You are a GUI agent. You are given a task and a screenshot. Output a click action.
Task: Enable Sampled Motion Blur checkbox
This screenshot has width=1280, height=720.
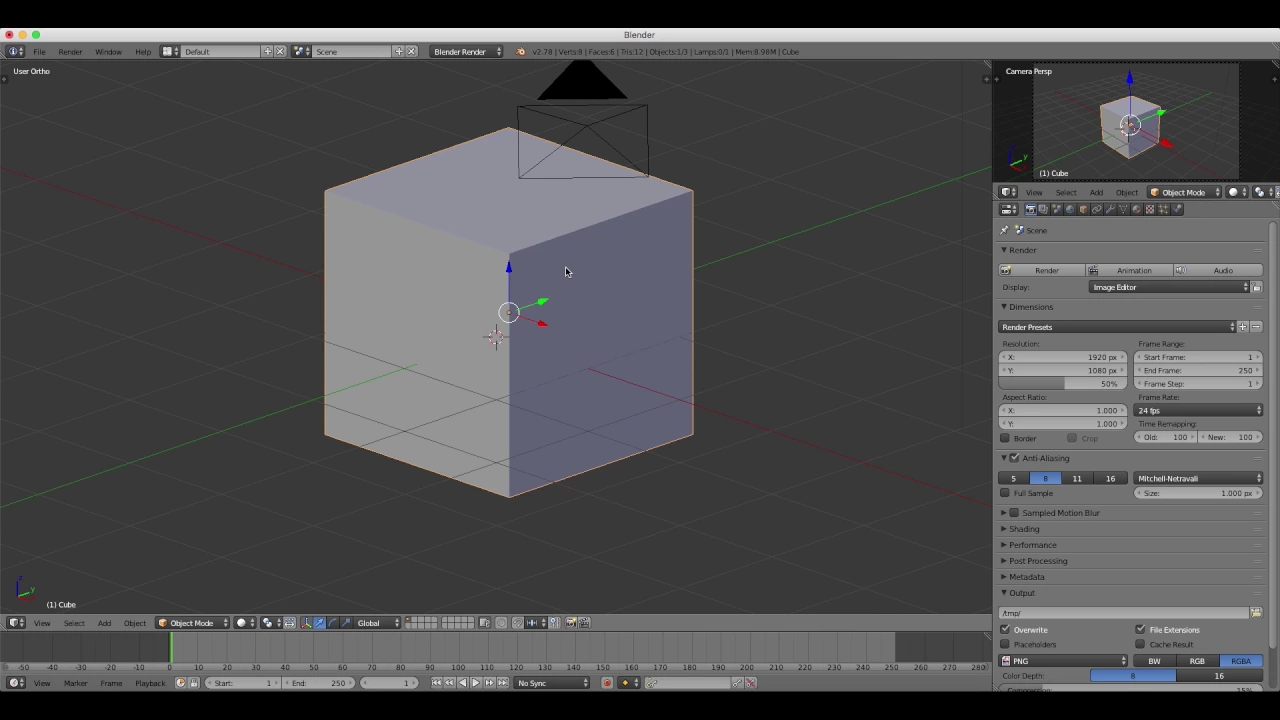(x=1015, y=513)
